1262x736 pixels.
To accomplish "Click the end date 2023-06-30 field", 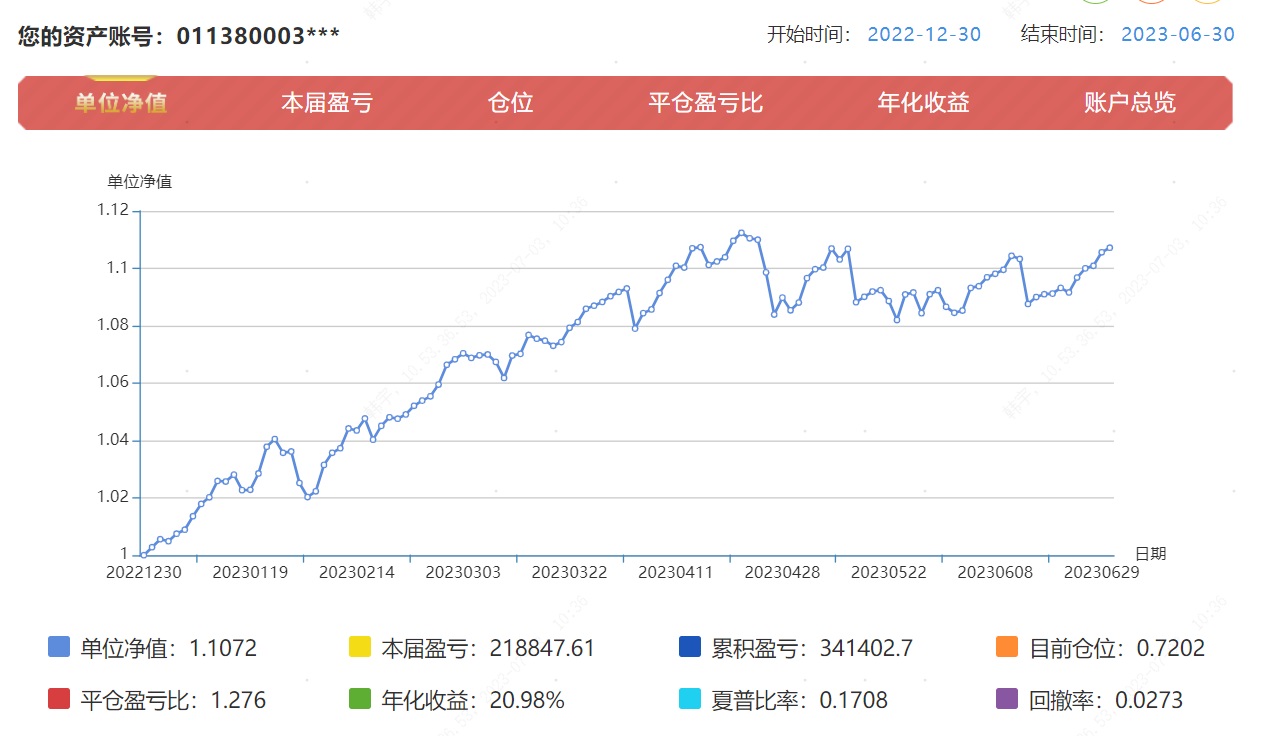I will (x=1177, y=34).
